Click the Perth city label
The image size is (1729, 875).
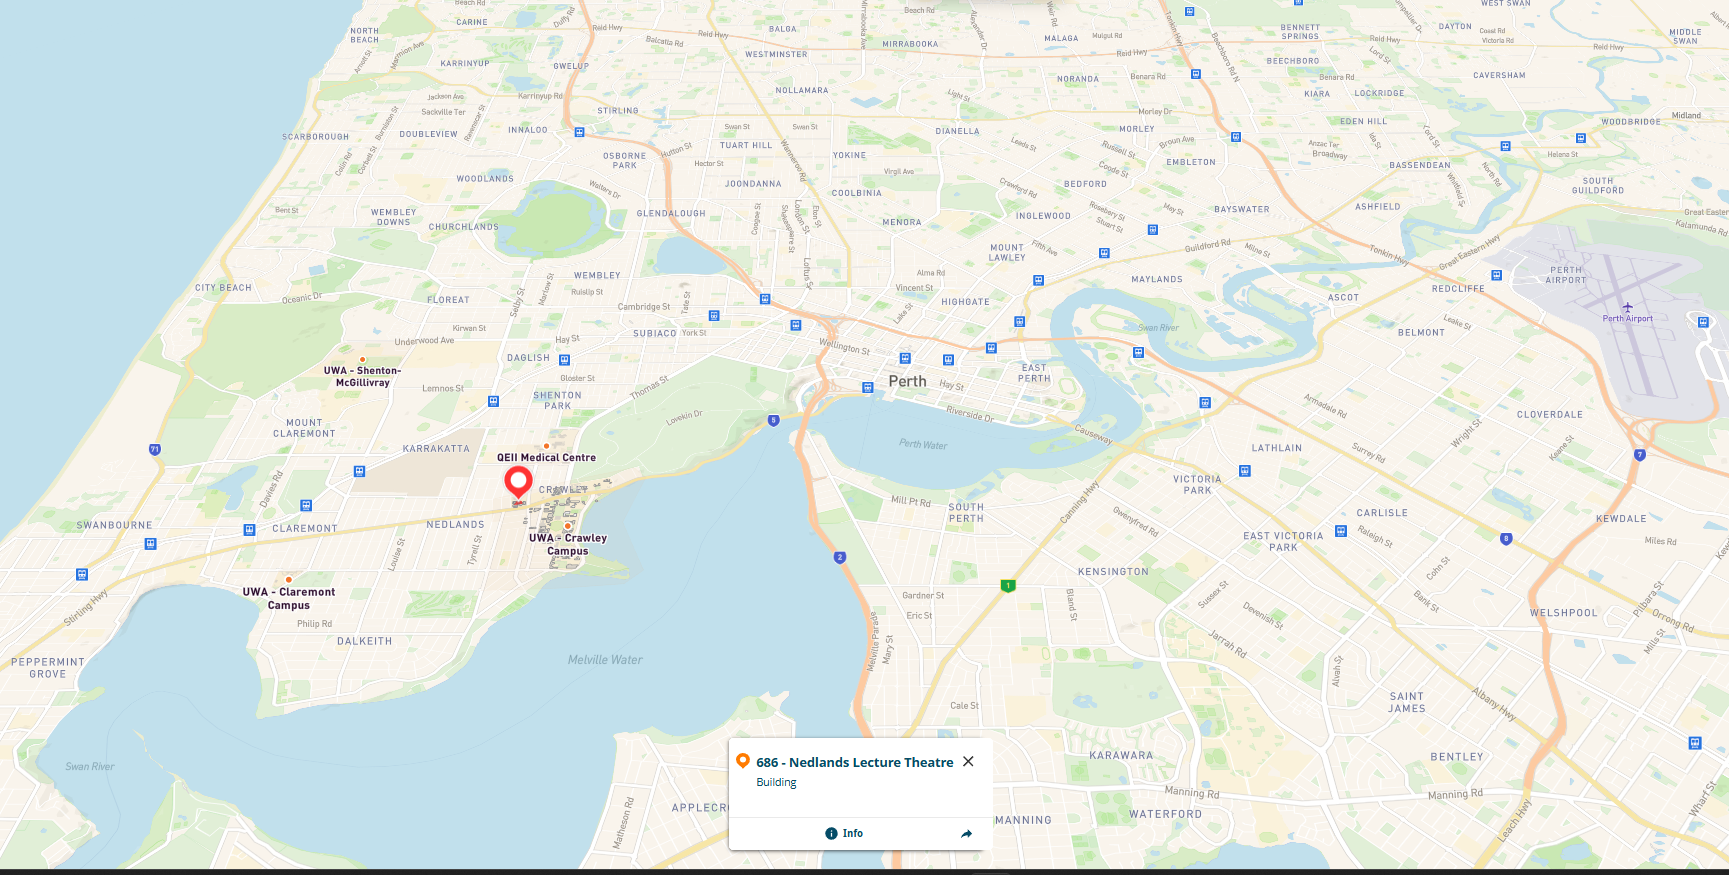907,381
